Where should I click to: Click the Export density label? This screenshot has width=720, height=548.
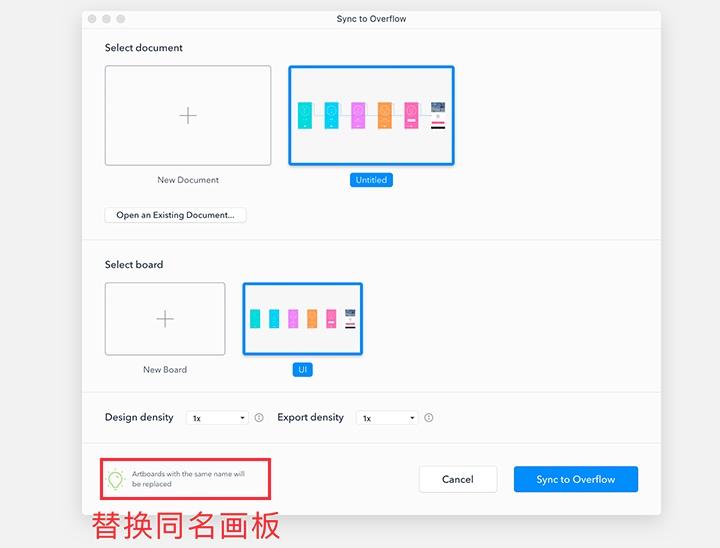[310, 417]
